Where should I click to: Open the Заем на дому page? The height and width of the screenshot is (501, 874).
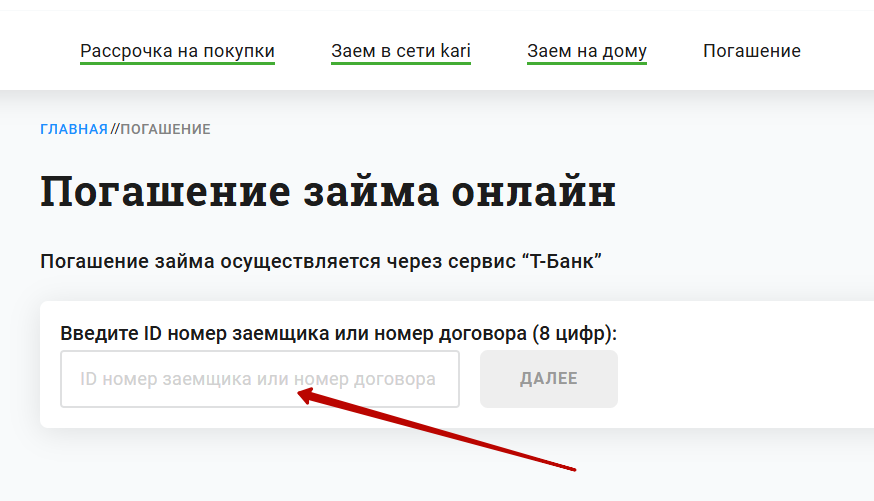(587, 51)
